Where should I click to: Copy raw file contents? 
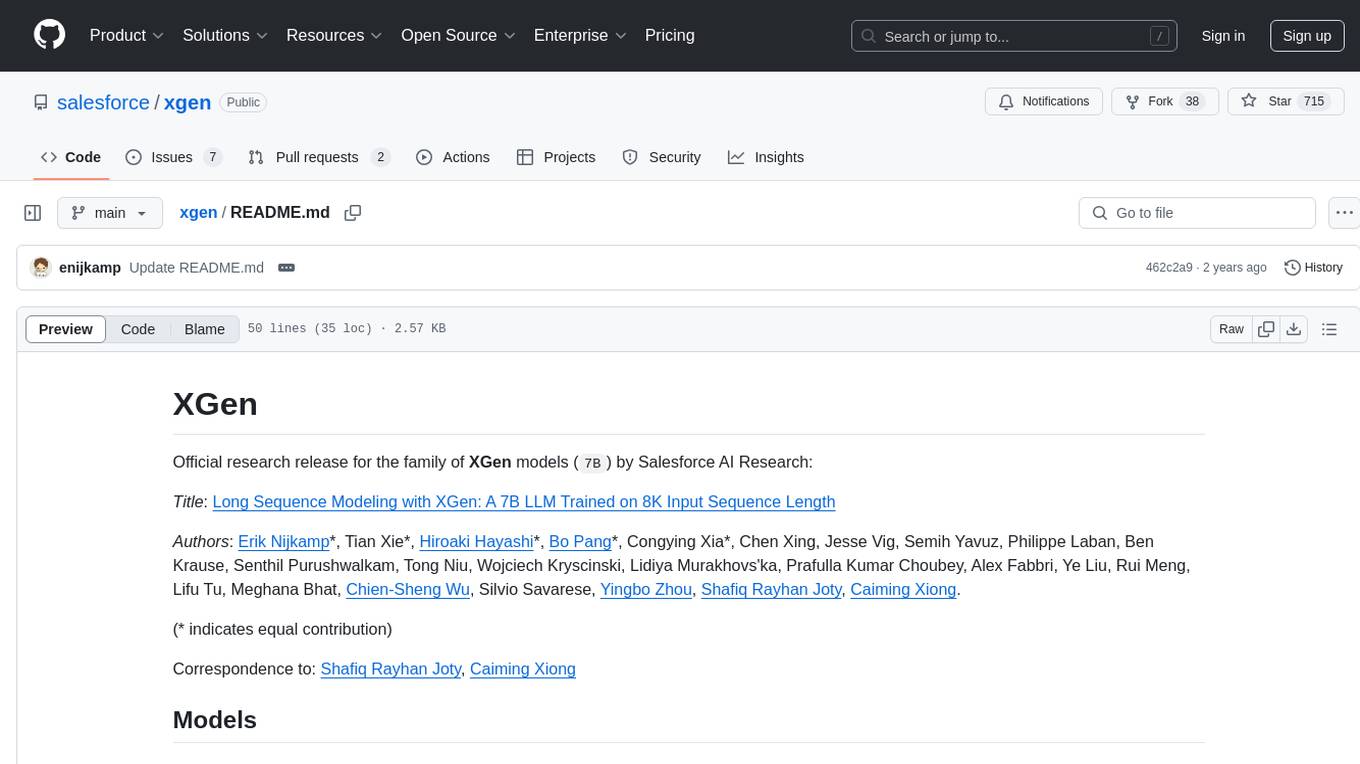pyautogui.click(x=1266, y=329)
